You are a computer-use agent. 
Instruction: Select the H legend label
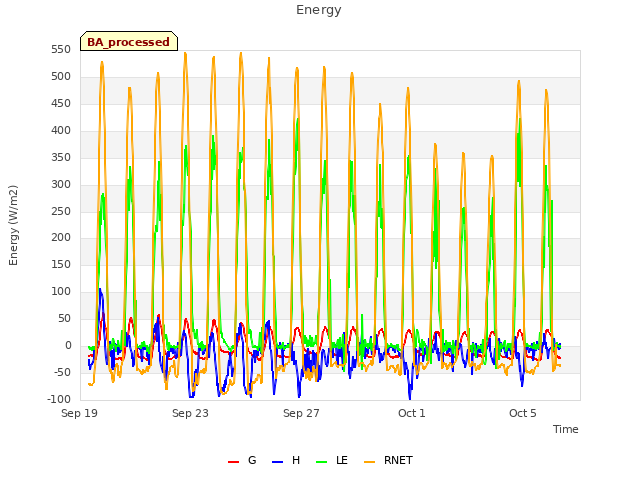[296, 460]
